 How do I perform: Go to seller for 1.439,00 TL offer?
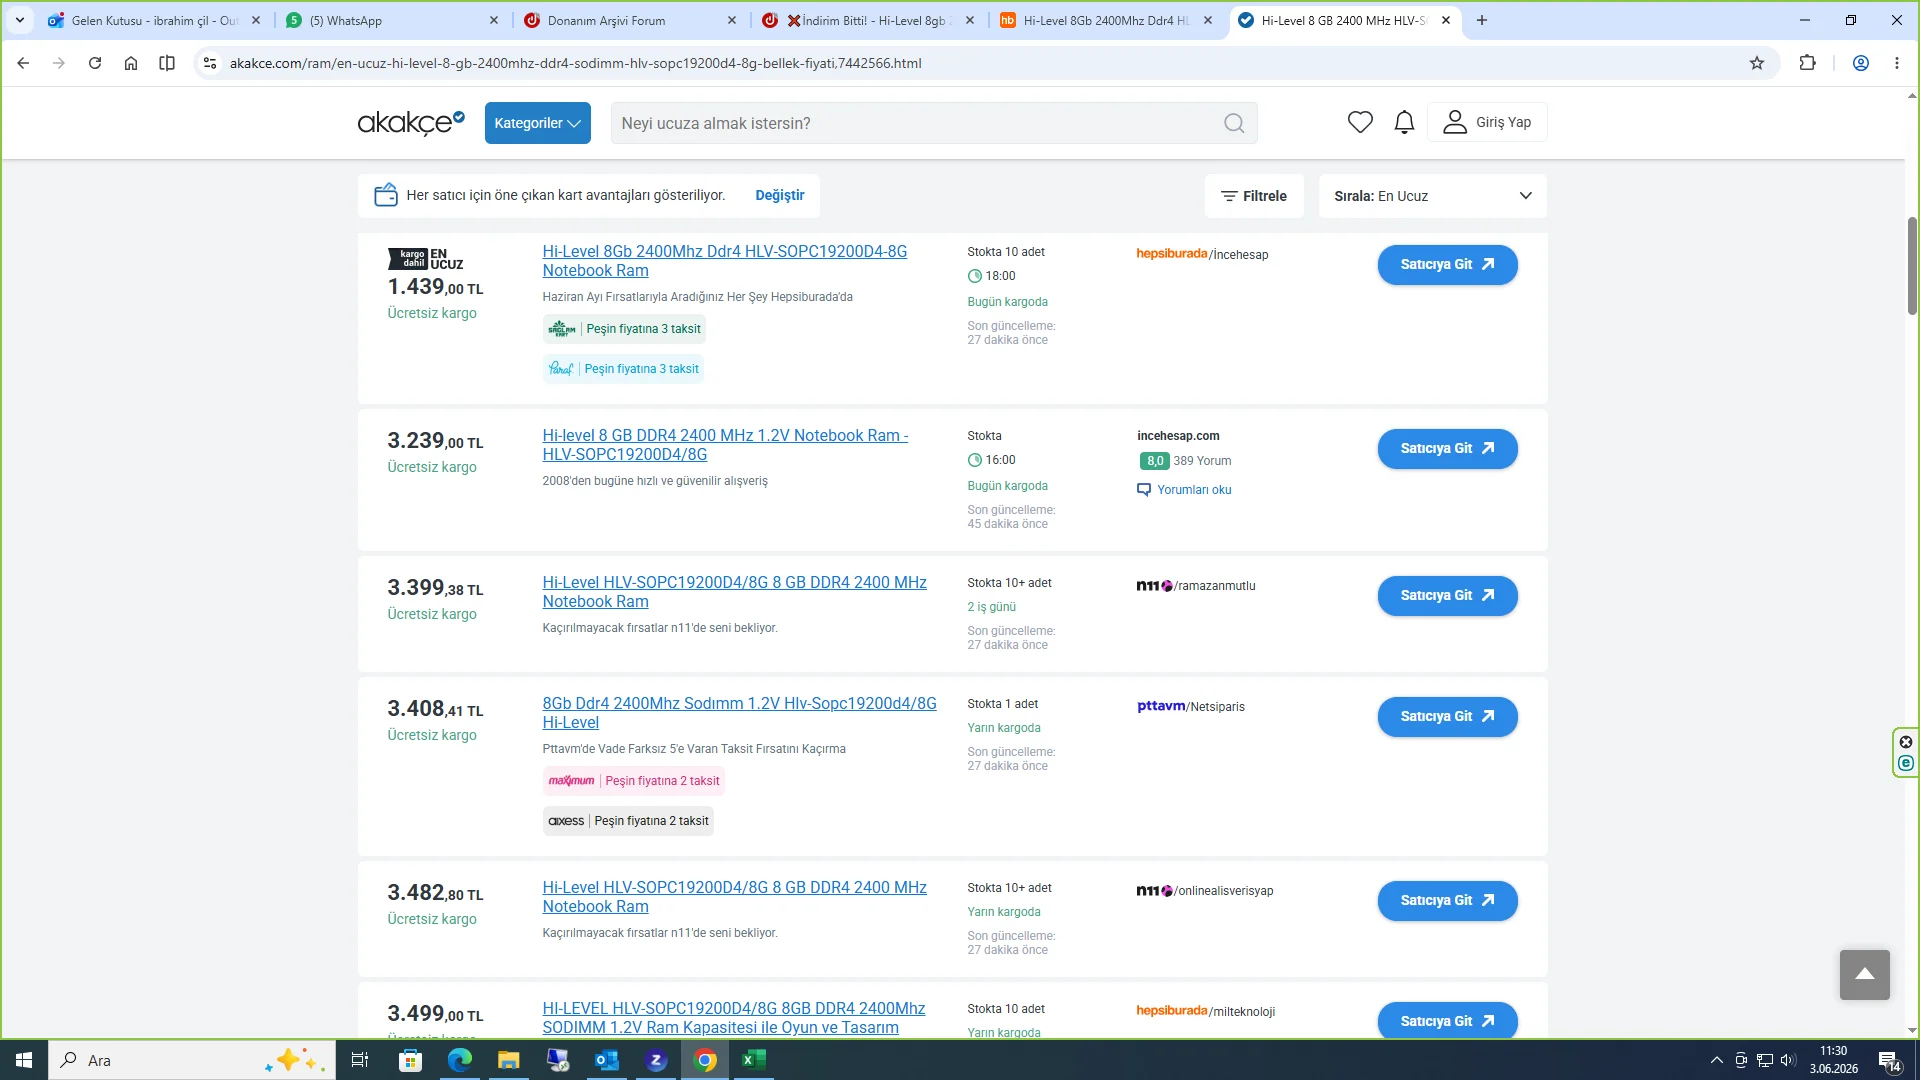[1447, 264]
